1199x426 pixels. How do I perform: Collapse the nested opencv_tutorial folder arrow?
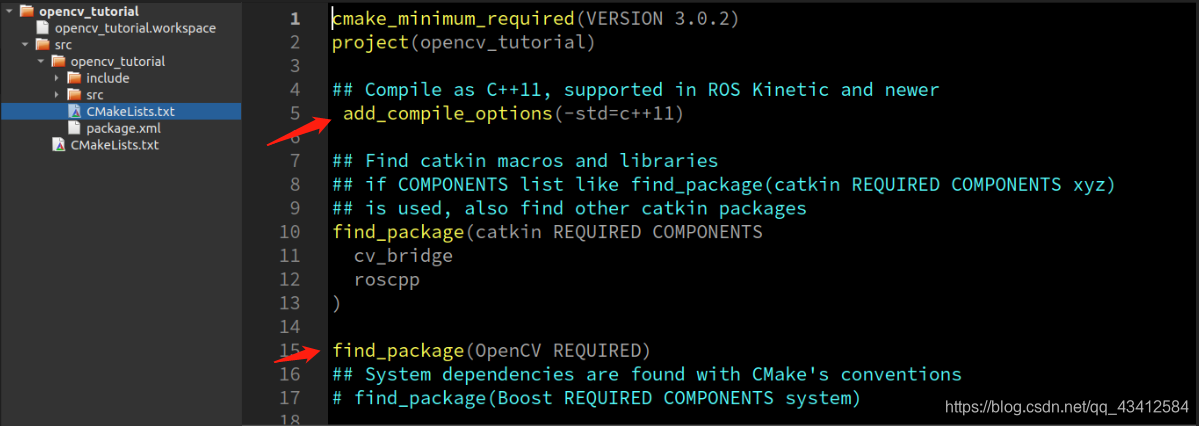tap(41, 62)
